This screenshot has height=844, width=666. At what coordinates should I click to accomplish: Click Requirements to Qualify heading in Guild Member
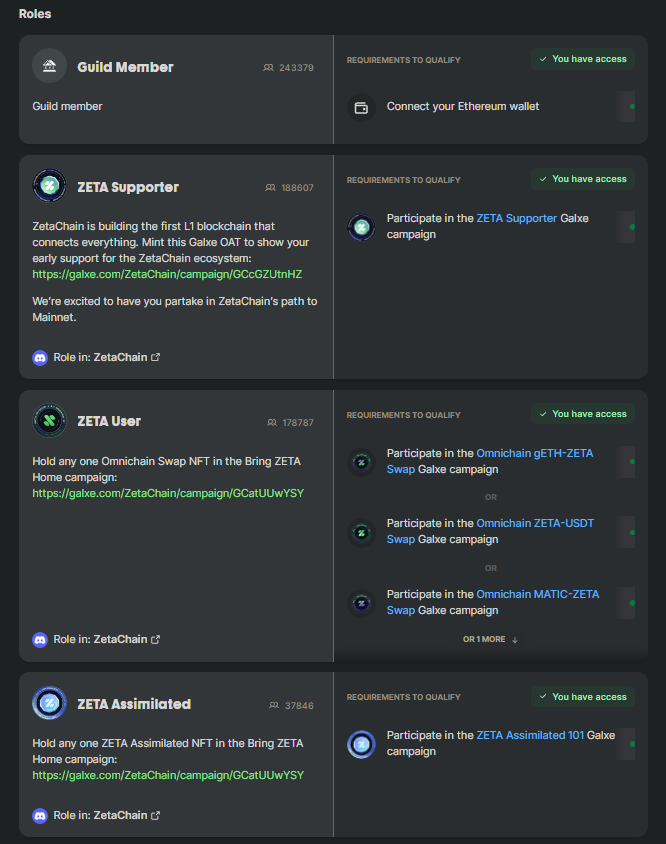(x=403, y=60)
